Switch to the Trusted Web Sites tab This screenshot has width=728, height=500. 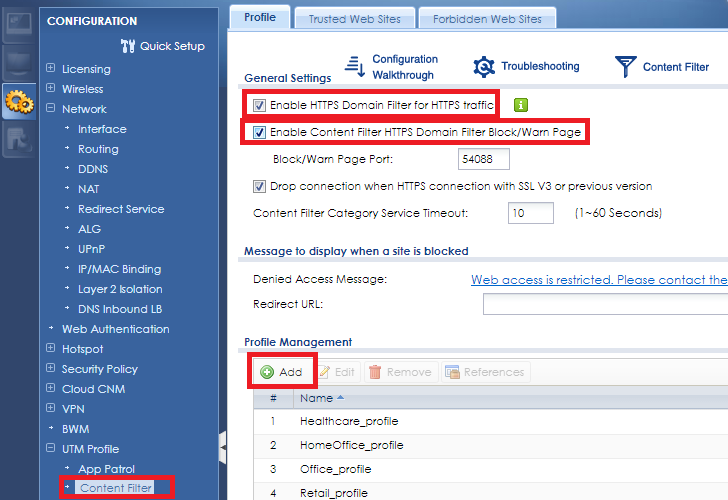[354, 19]
